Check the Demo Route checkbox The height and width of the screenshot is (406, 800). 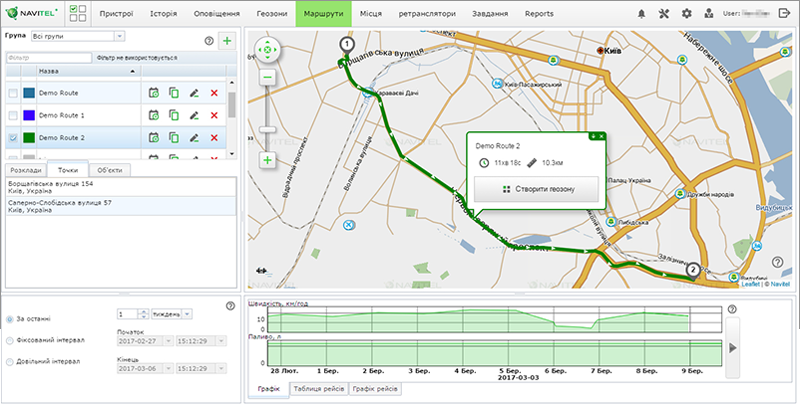coord(13,93)
